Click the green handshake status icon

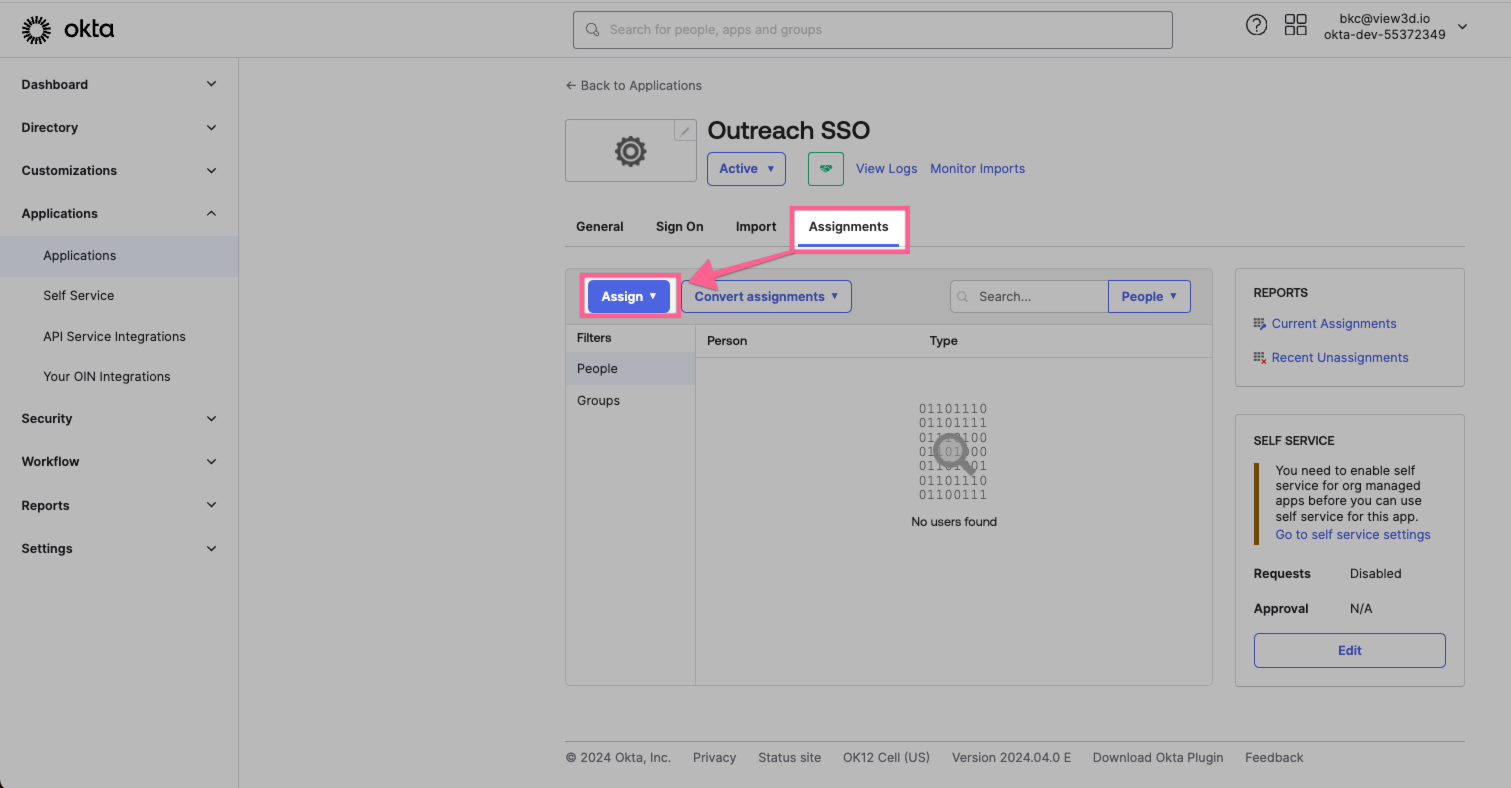[826, 169]
